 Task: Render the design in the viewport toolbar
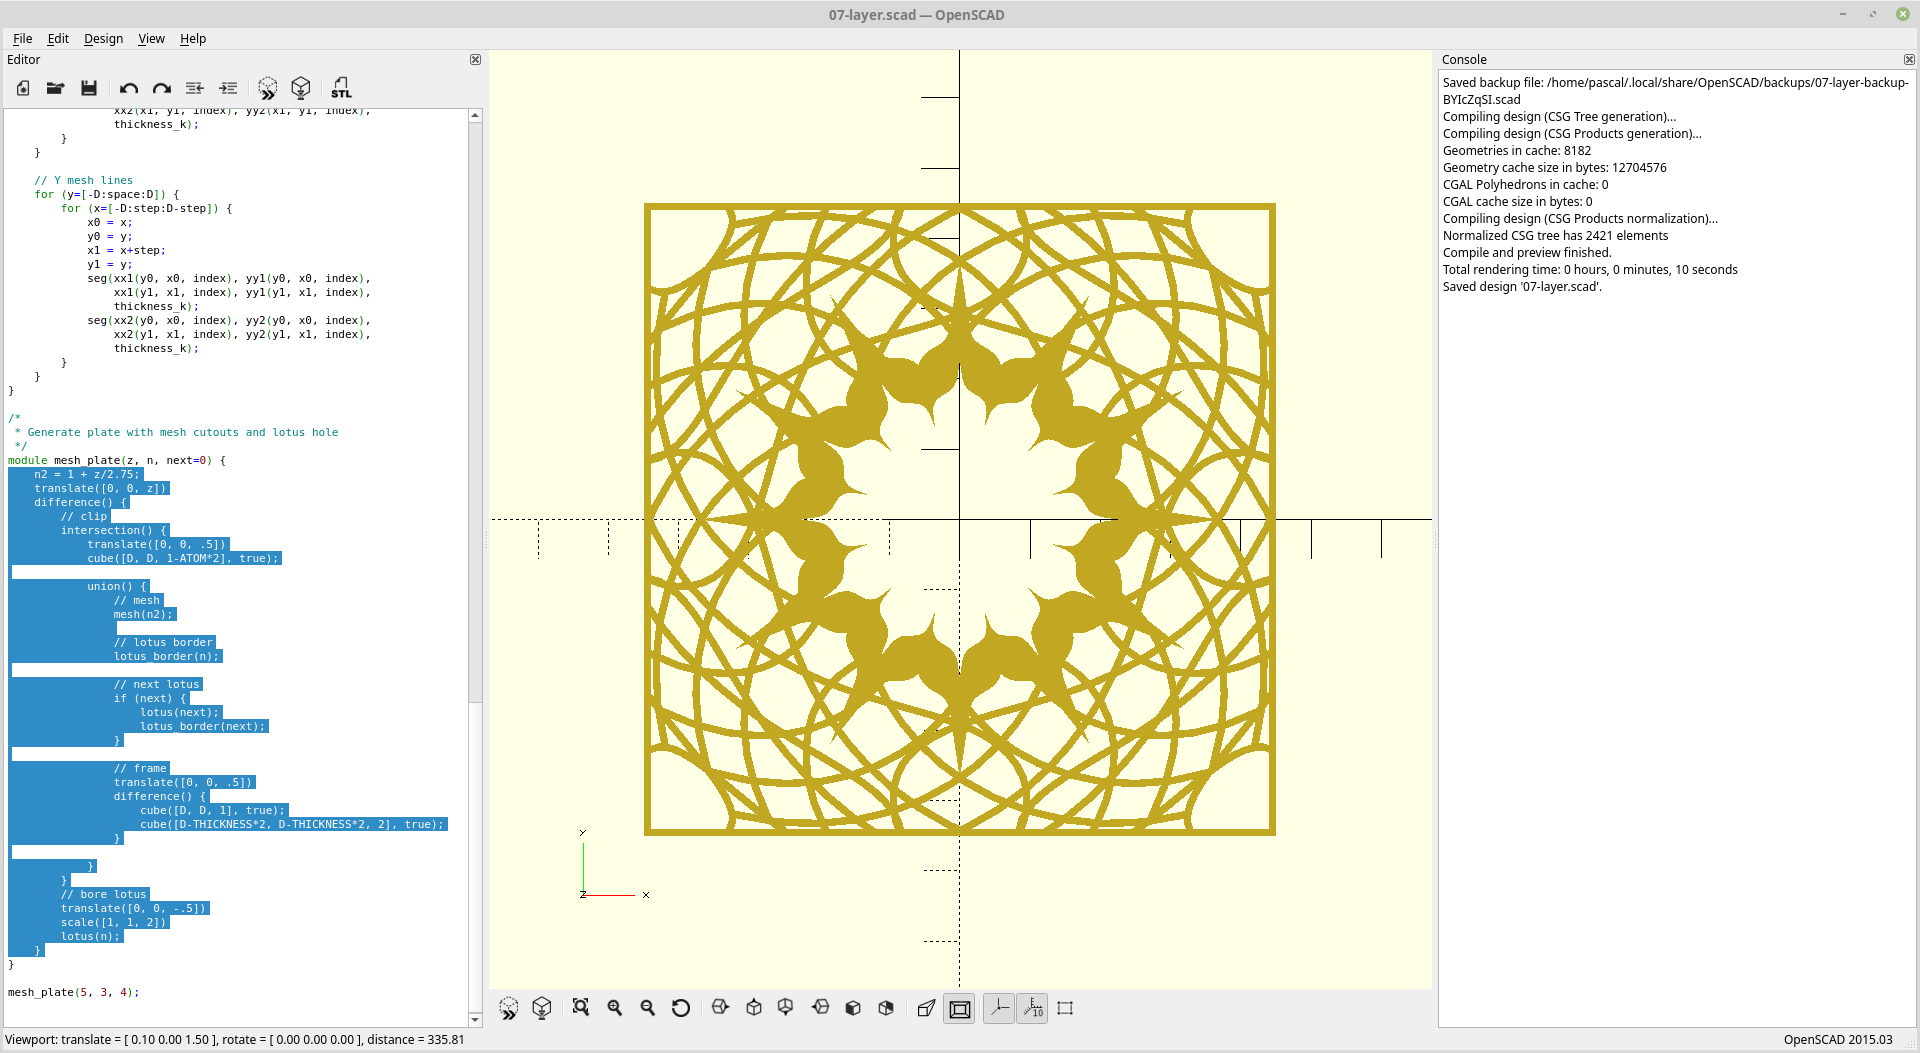pos(542,1008)
